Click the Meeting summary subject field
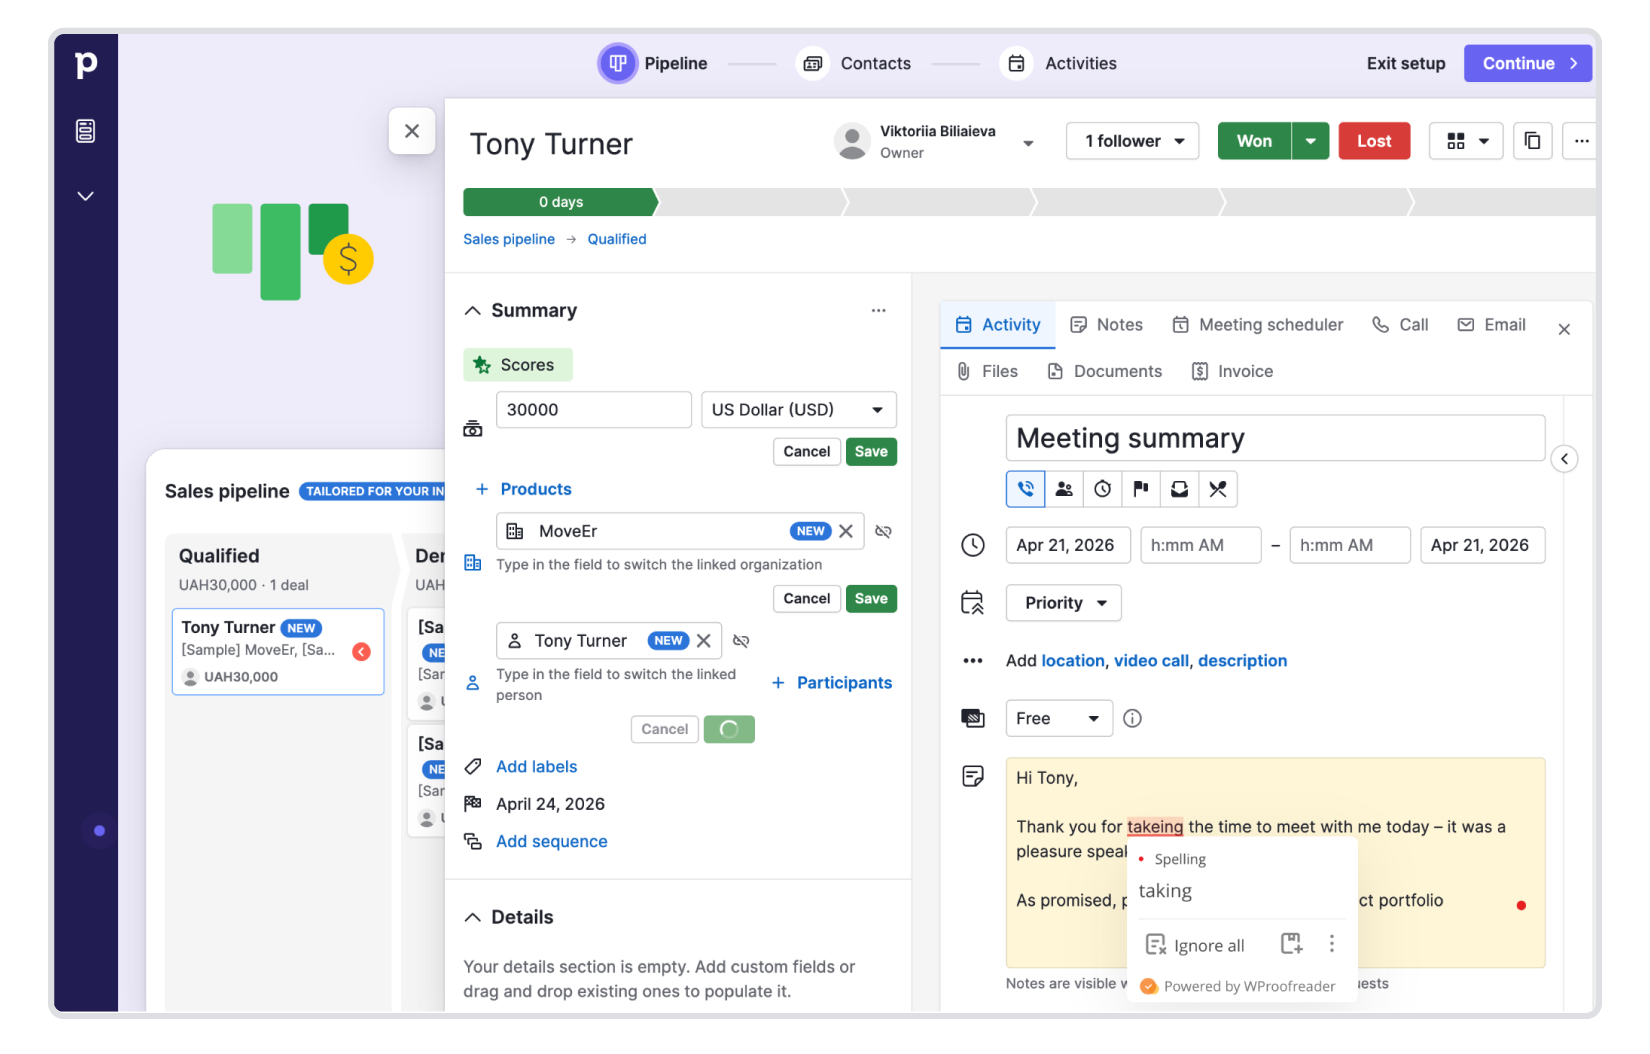This screenshot has height=1054, width=1650. [1275, 438]
